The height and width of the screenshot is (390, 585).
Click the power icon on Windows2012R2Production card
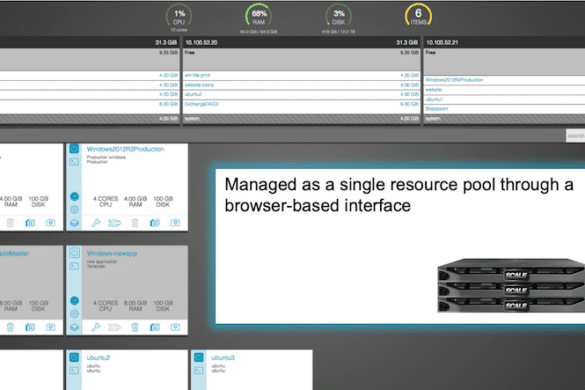click(74, 149)
